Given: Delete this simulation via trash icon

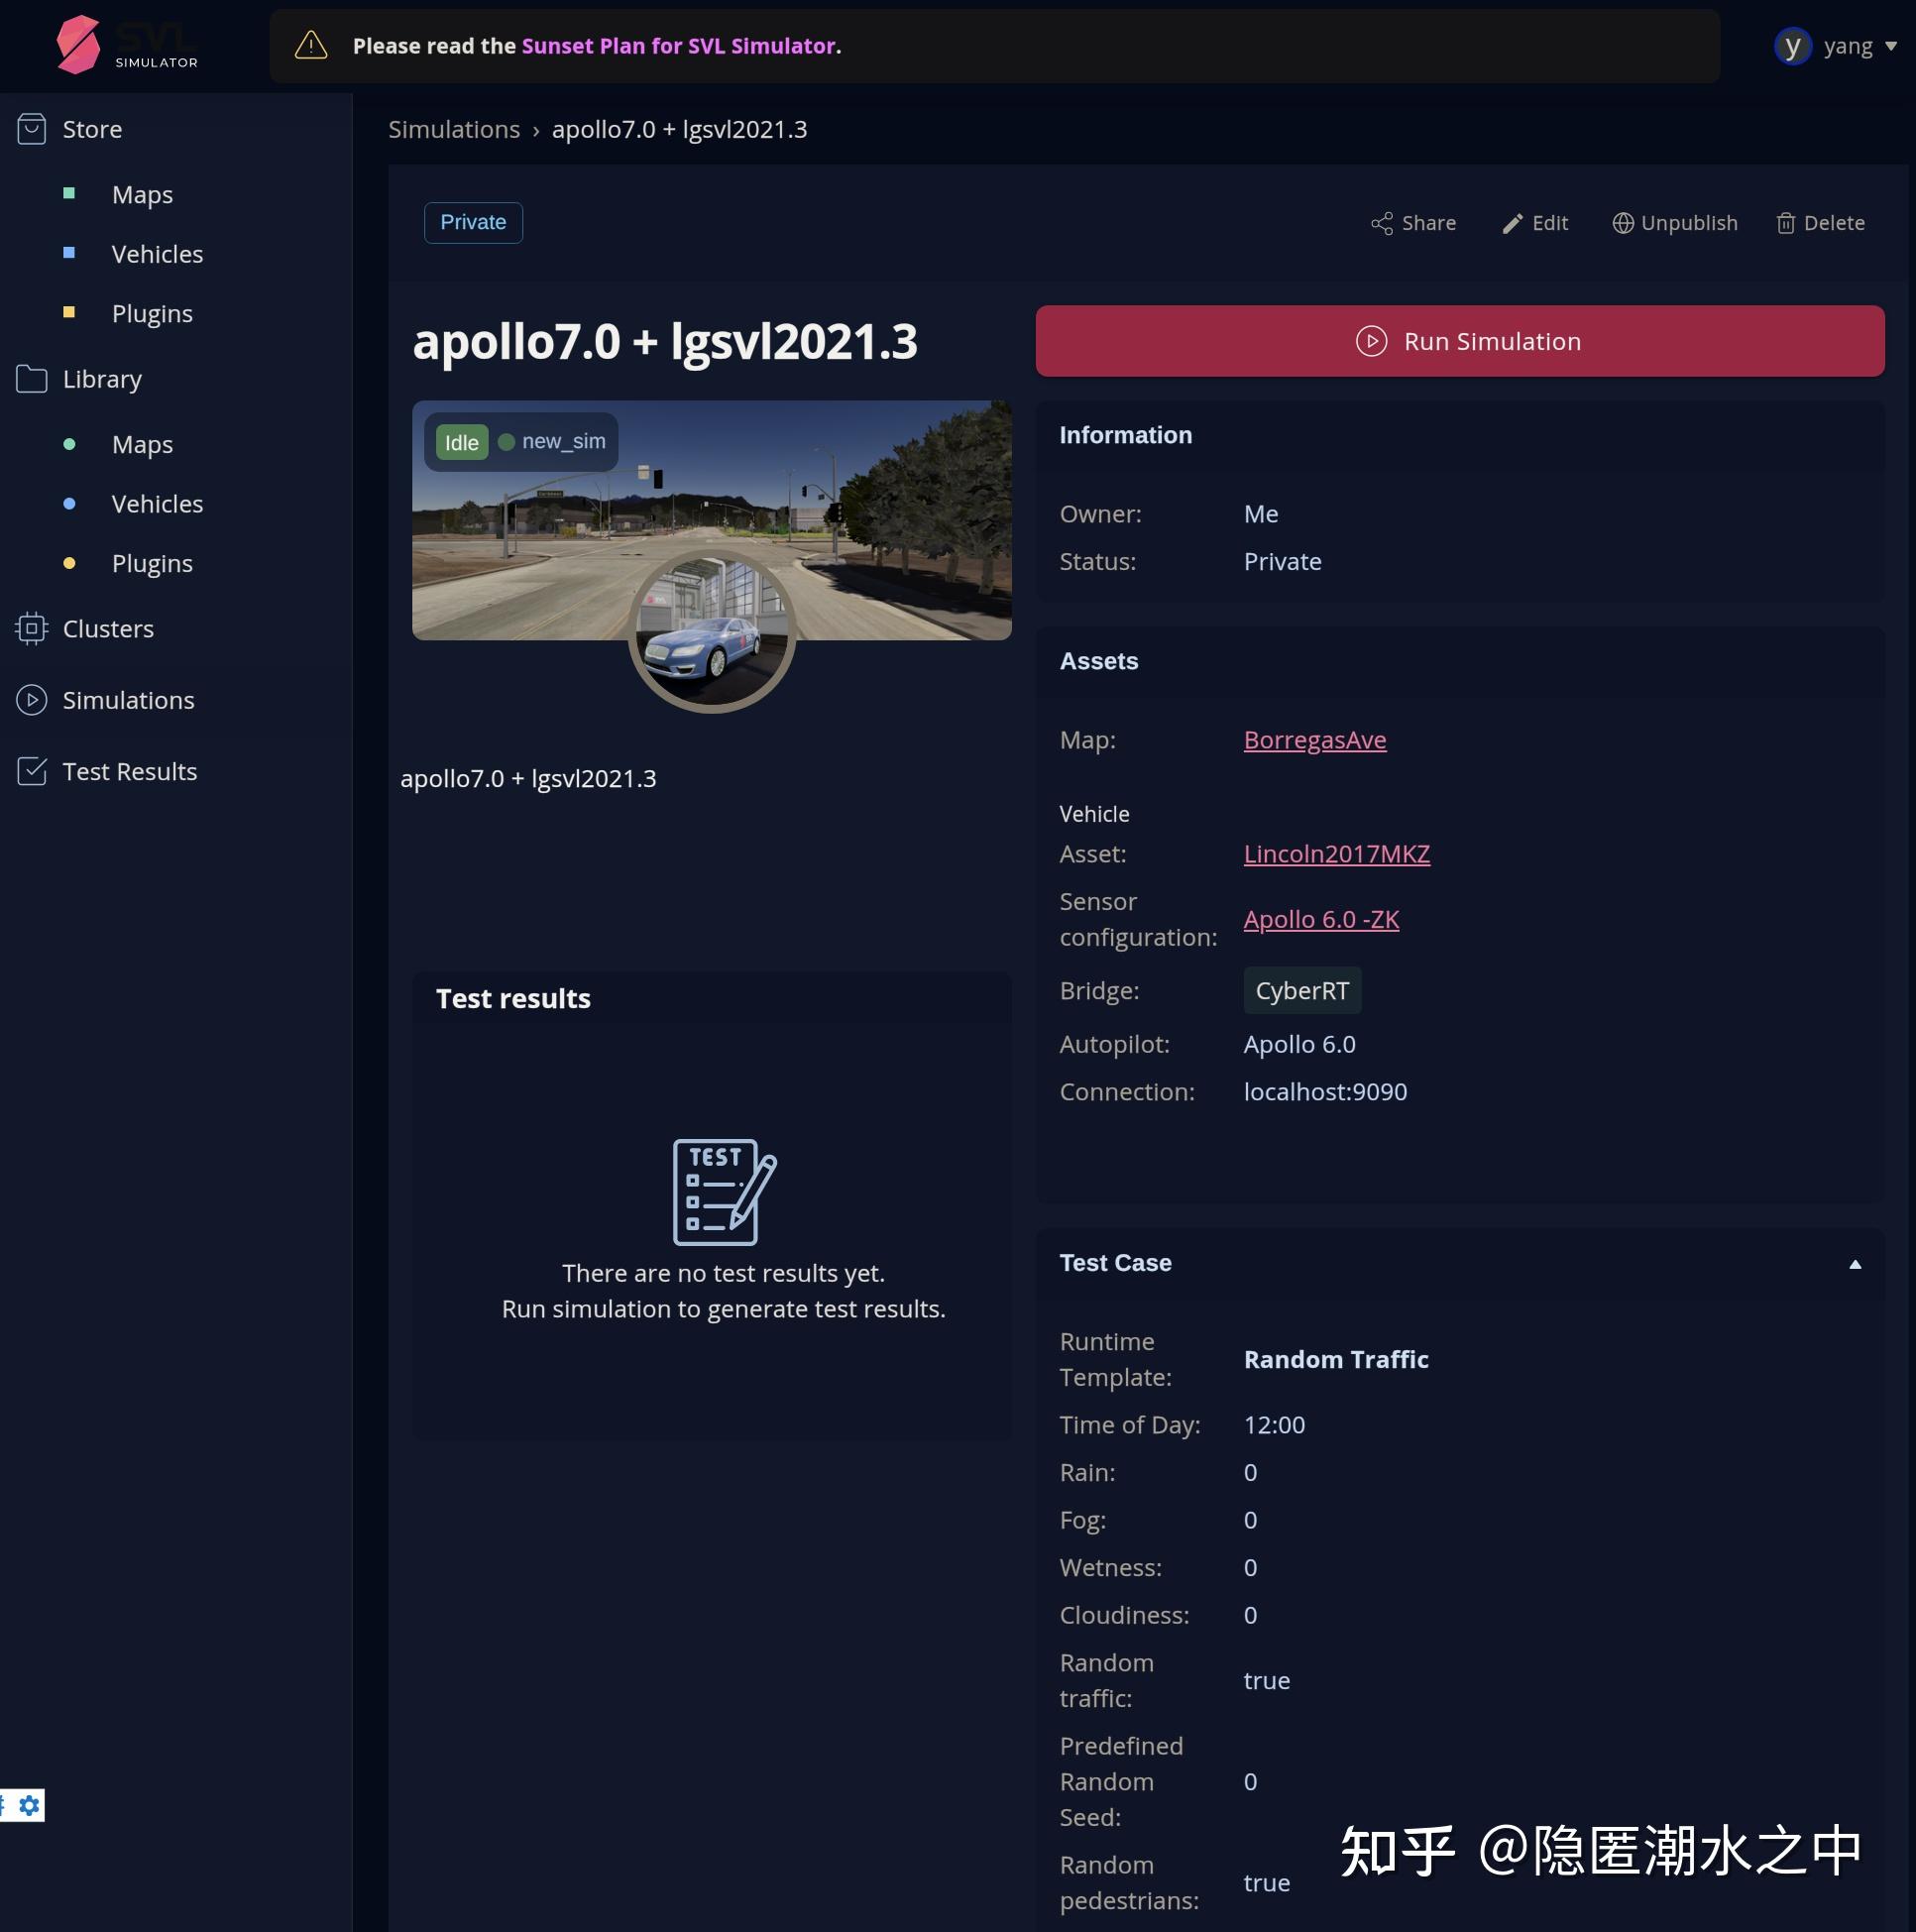Looking at the screenshot, I should point(1819,222).
